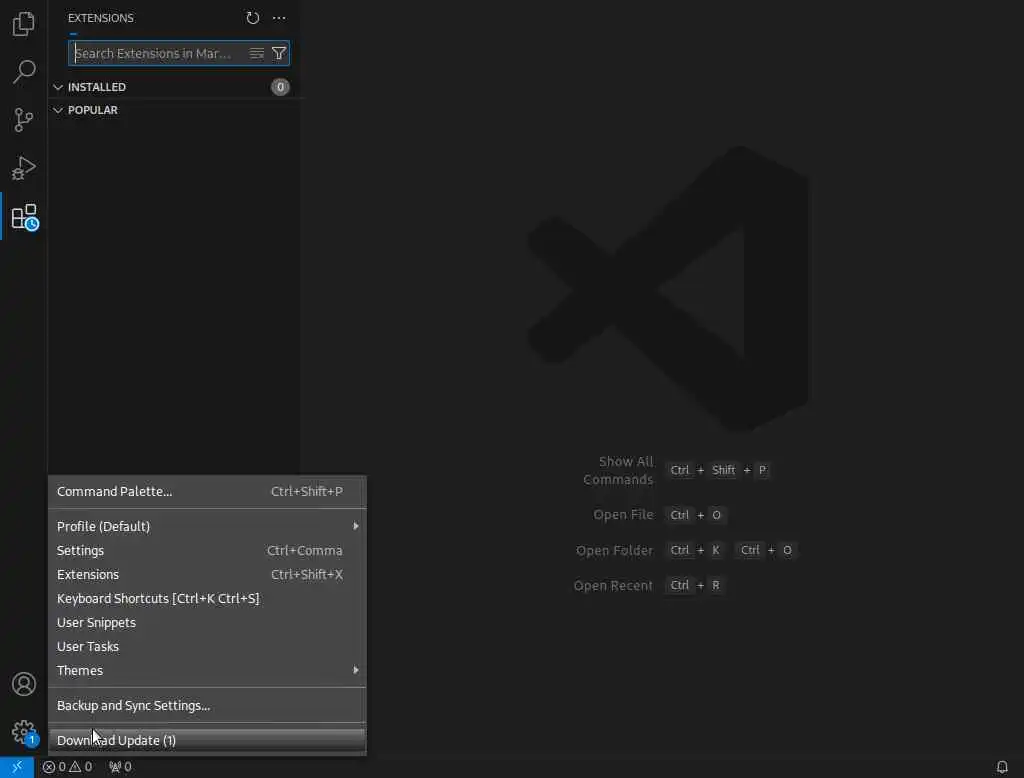Select User Tasks menu entry

[208, 646]
